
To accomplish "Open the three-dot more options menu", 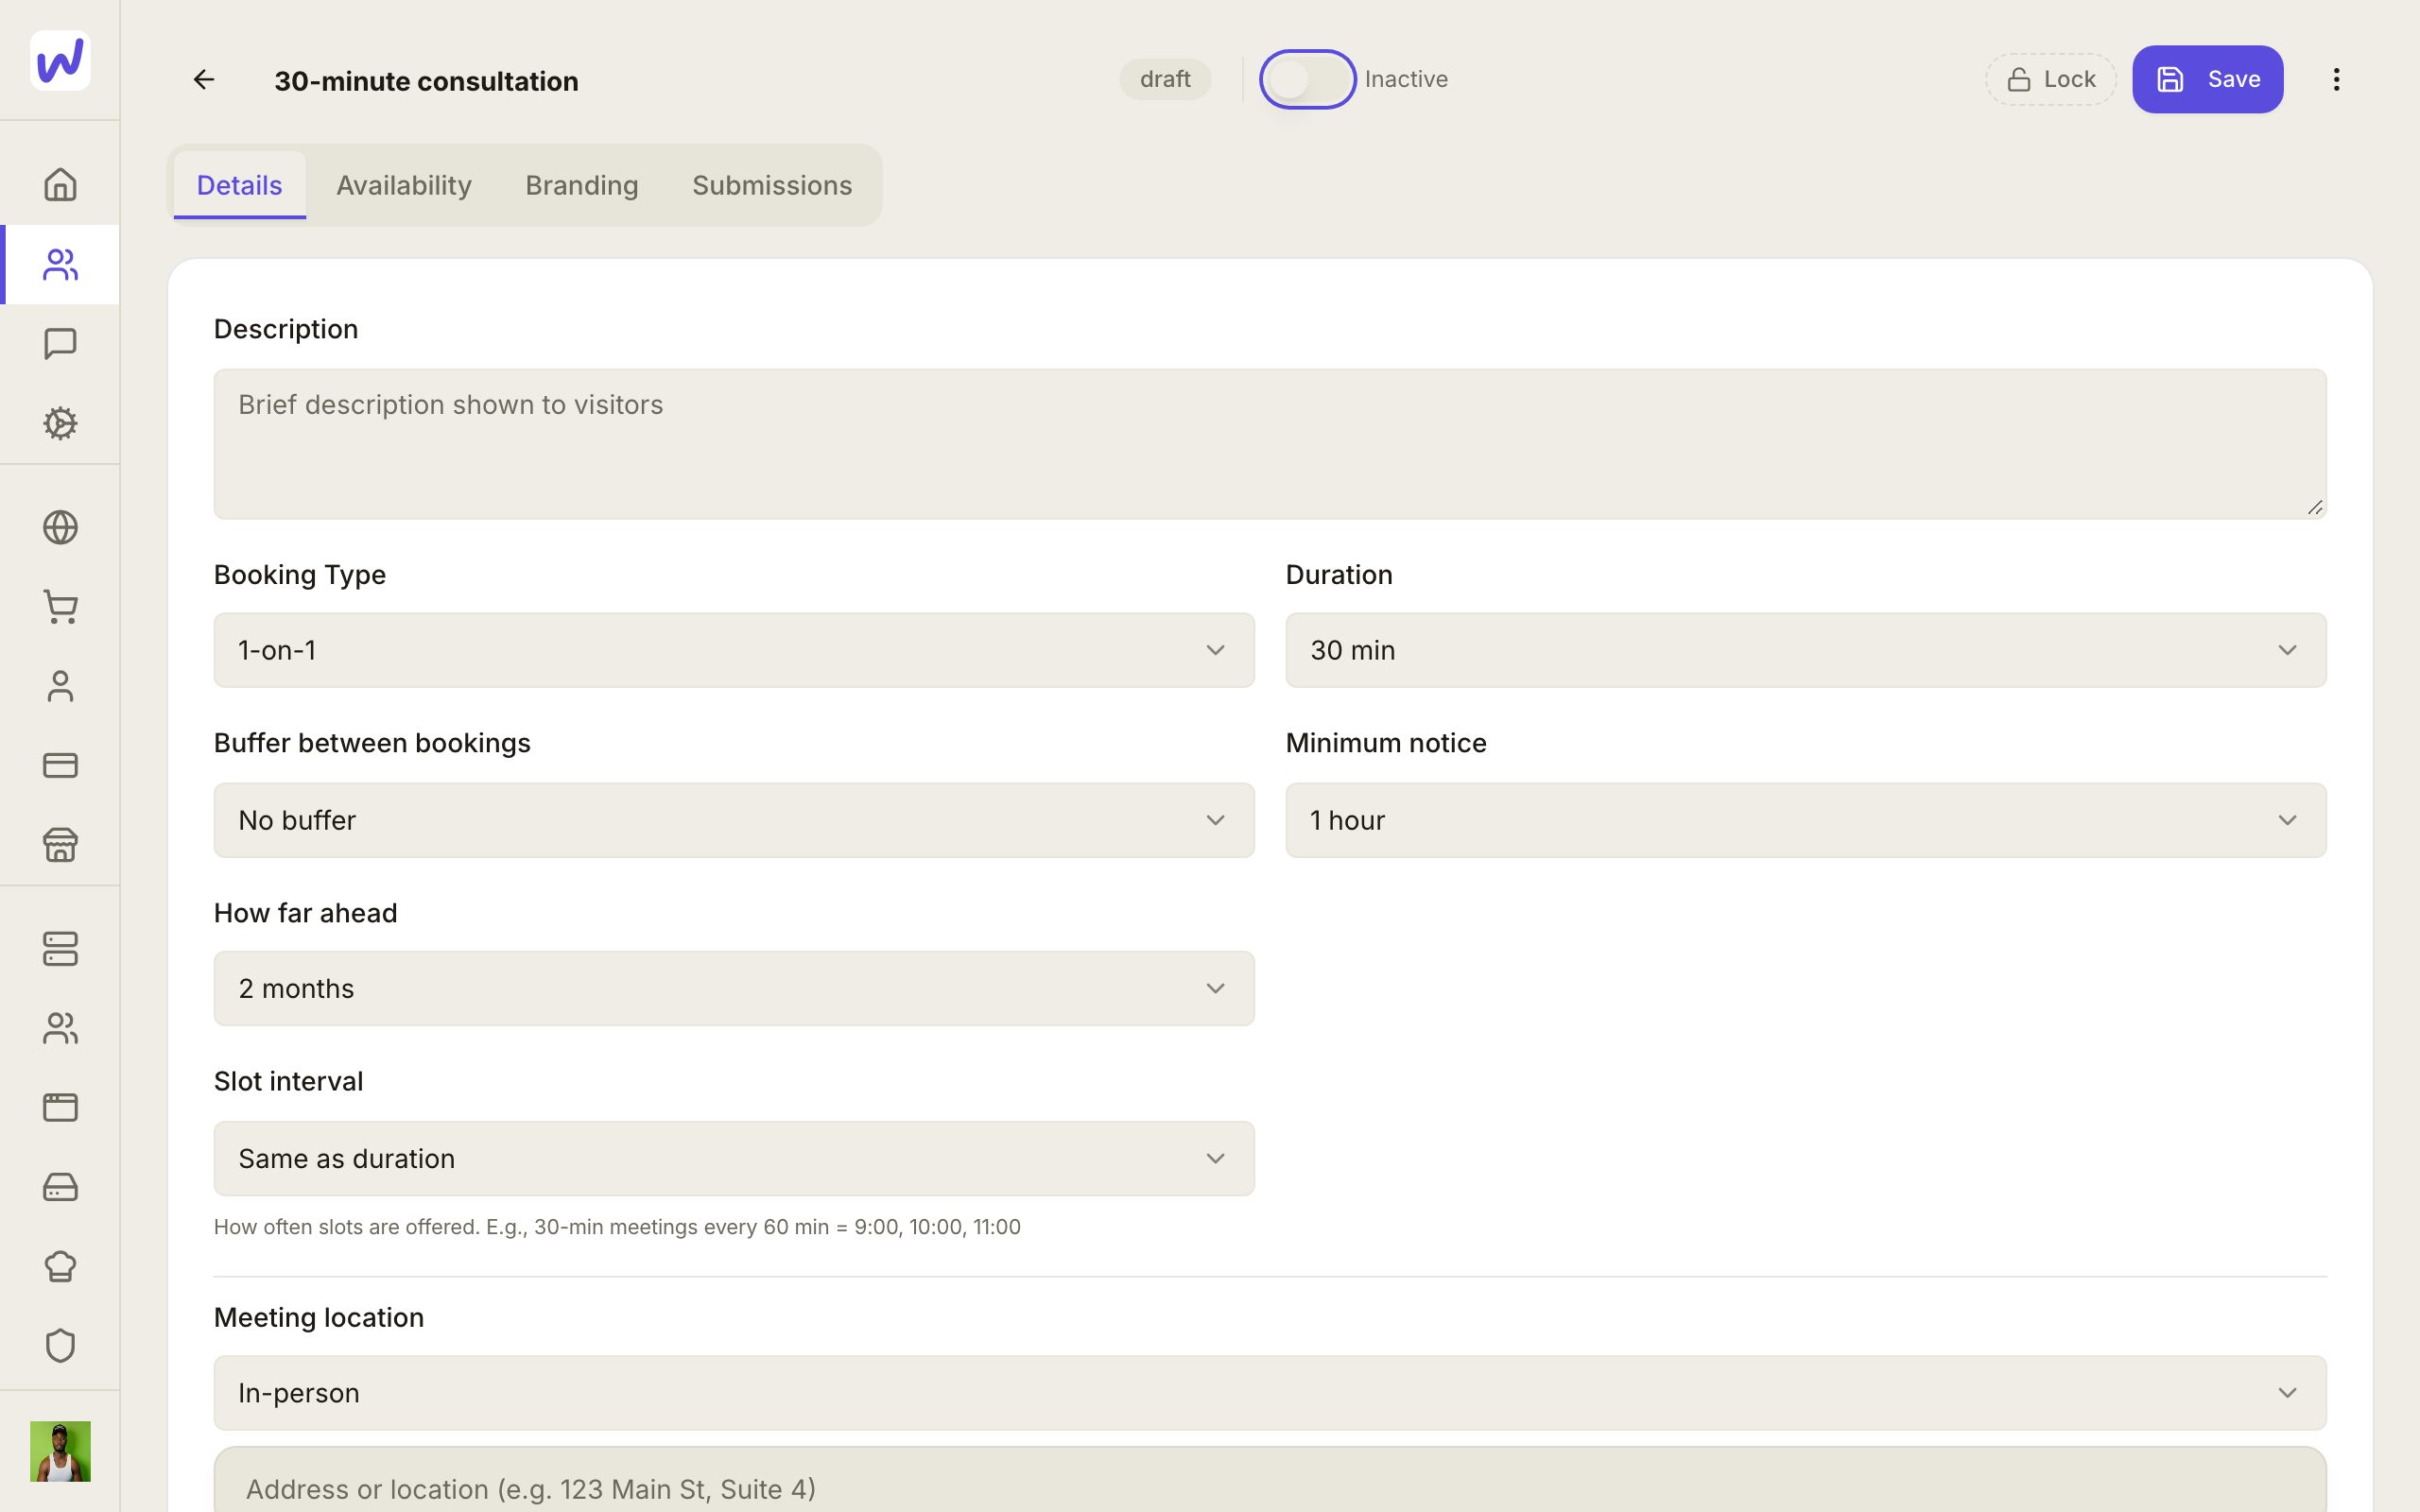I will click(x=2336, y=79).
